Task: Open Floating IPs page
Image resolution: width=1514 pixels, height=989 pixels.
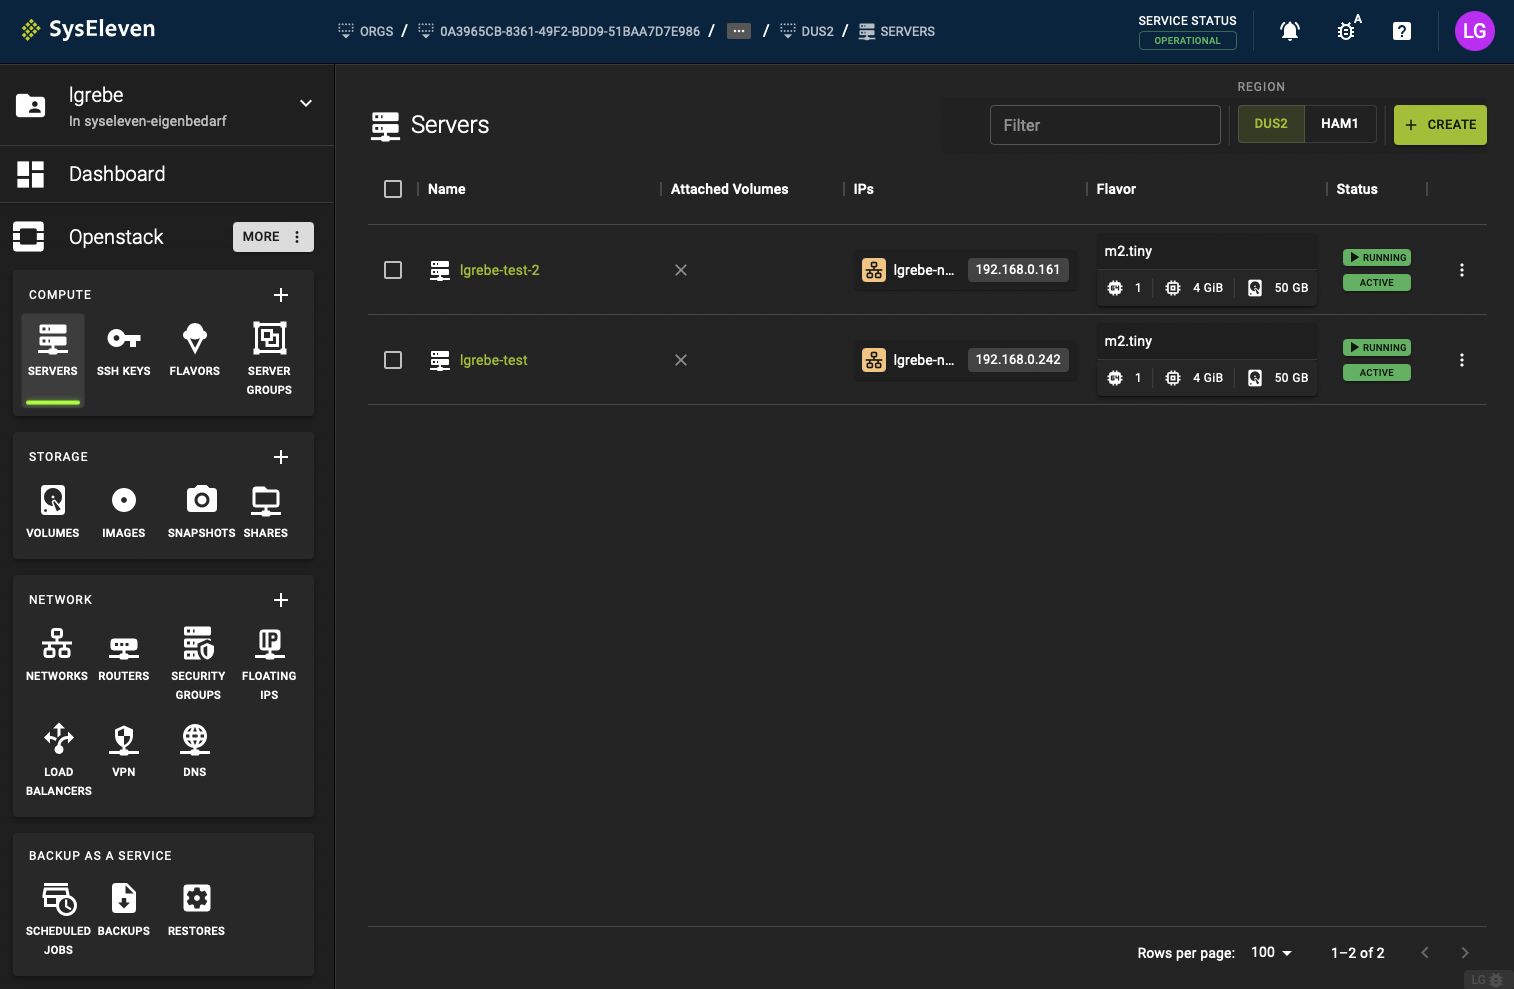Action: [x=269, y=666]
